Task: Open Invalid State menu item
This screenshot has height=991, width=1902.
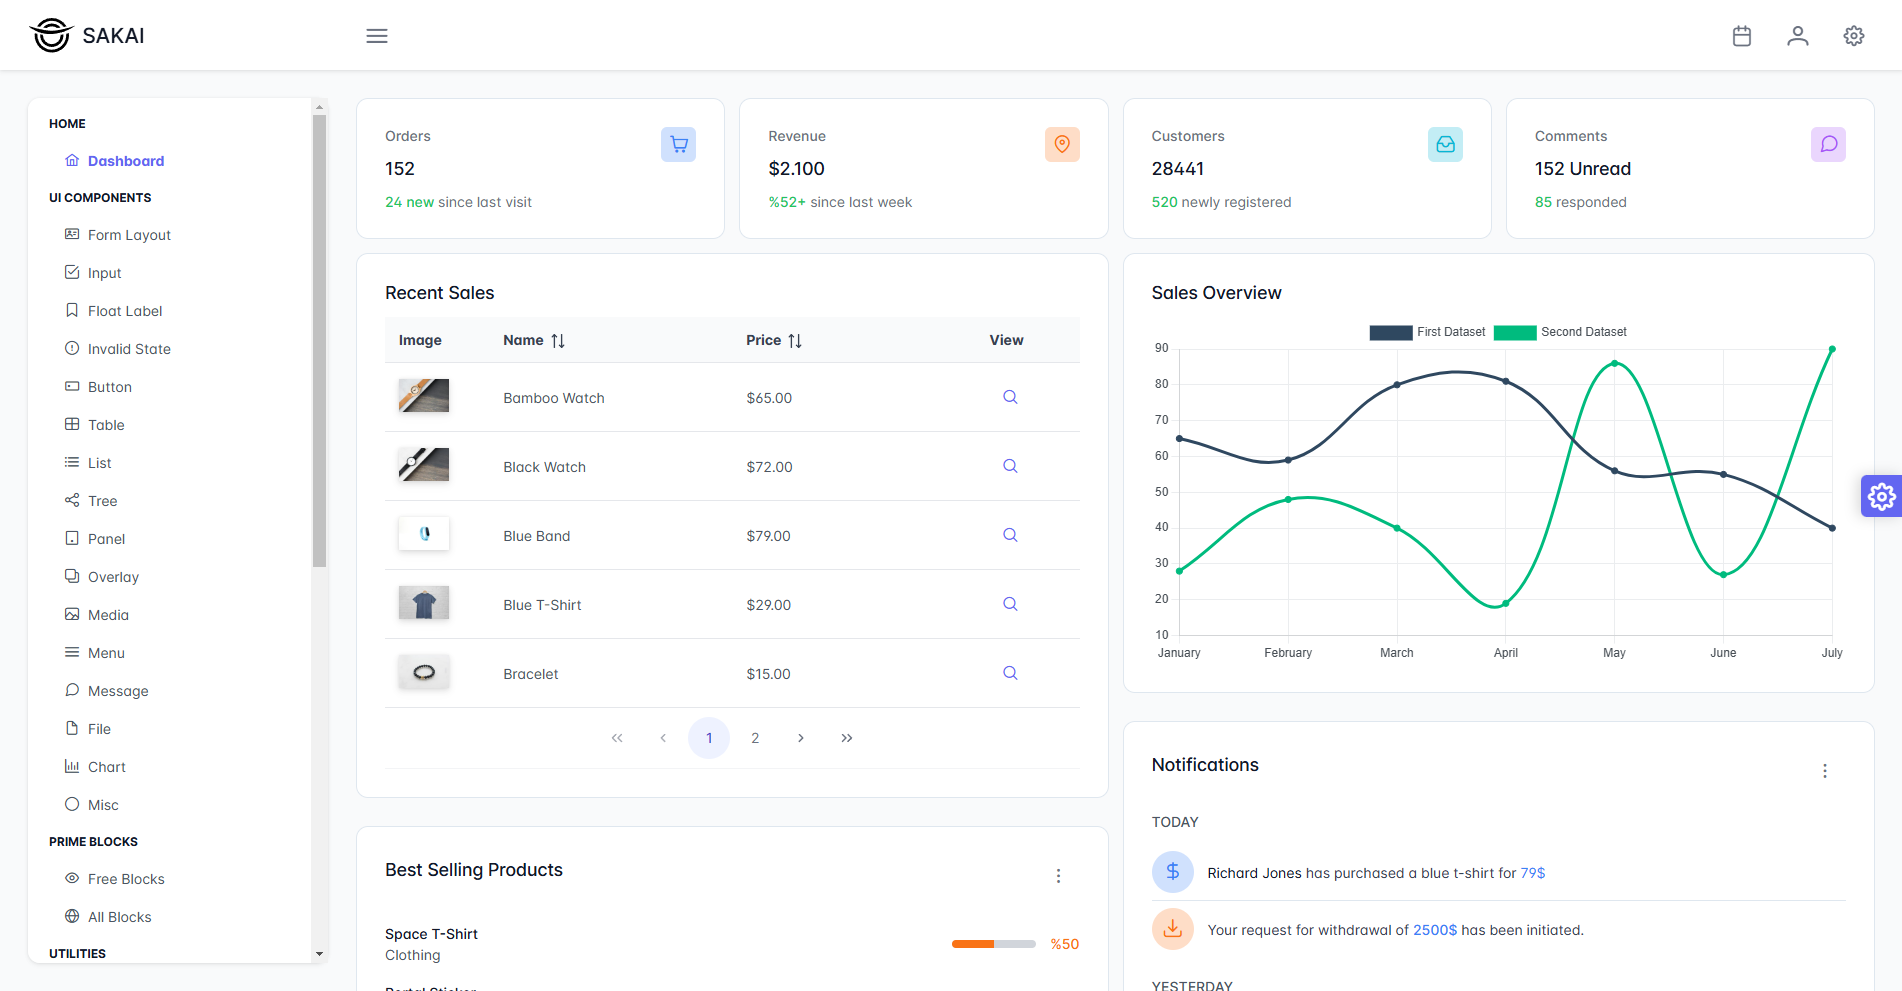Action: 118,349
